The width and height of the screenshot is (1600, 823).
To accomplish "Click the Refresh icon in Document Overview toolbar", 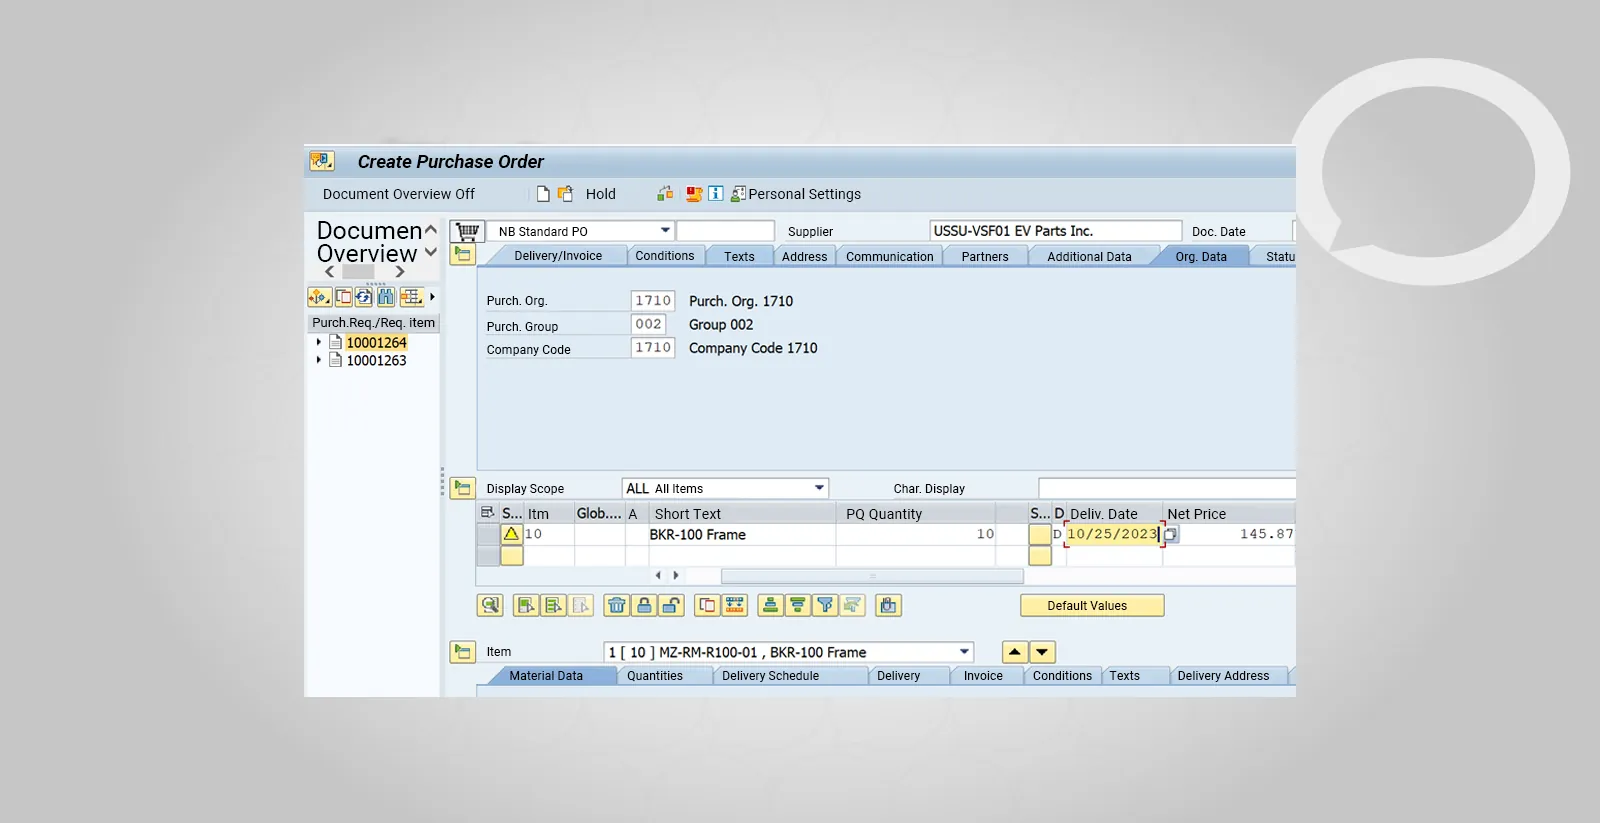I will coord(364,297).
